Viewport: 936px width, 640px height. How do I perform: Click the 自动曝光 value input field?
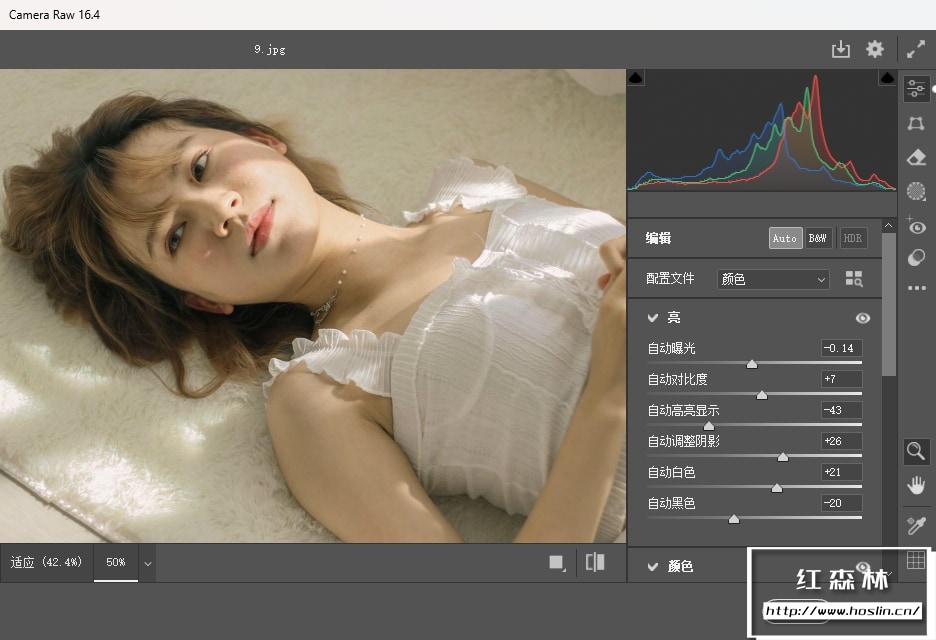(841, 348)
